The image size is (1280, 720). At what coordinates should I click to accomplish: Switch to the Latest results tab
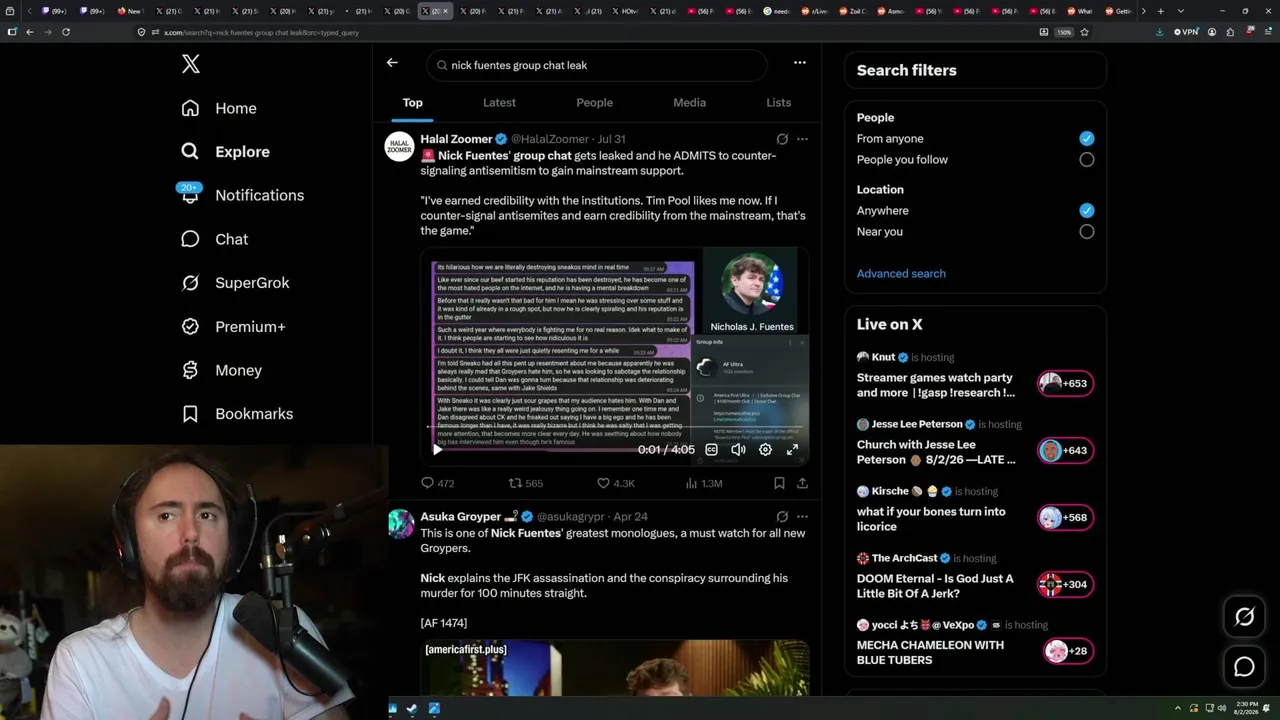pyautogui.click(x=499, y=103)
